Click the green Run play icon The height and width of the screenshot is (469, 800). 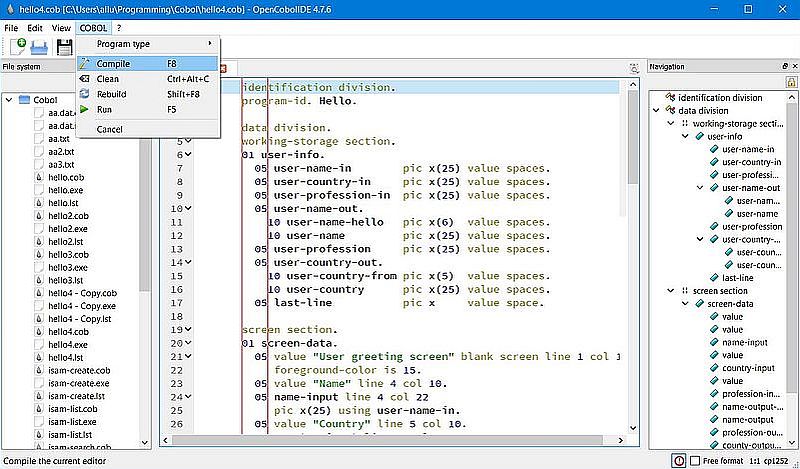[x=85, y=109]
